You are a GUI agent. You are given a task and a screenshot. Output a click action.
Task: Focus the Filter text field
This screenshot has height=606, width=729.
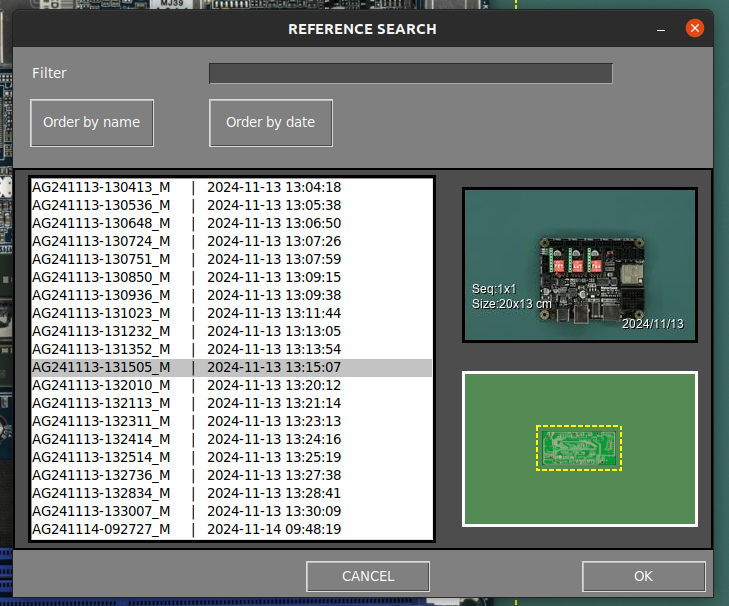coord(410,73)
